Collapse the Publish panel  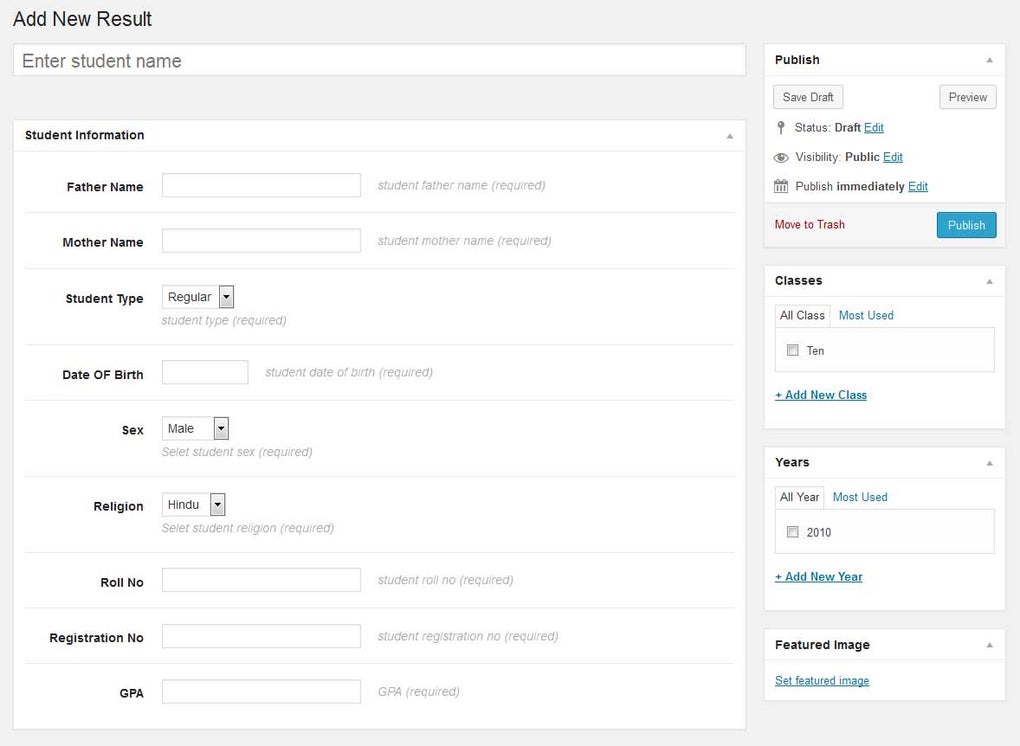(991, 60)
